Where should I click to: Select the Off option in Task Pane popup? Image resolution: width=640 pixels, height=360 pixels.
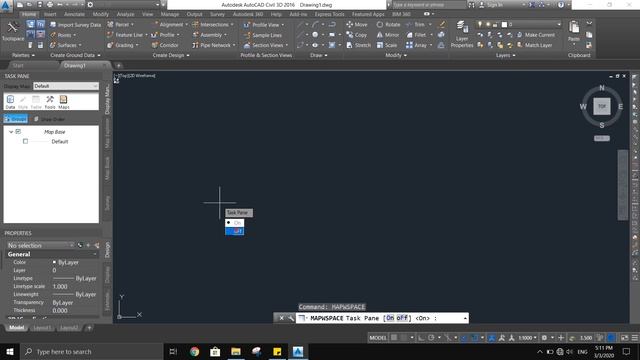coord(235,231)
